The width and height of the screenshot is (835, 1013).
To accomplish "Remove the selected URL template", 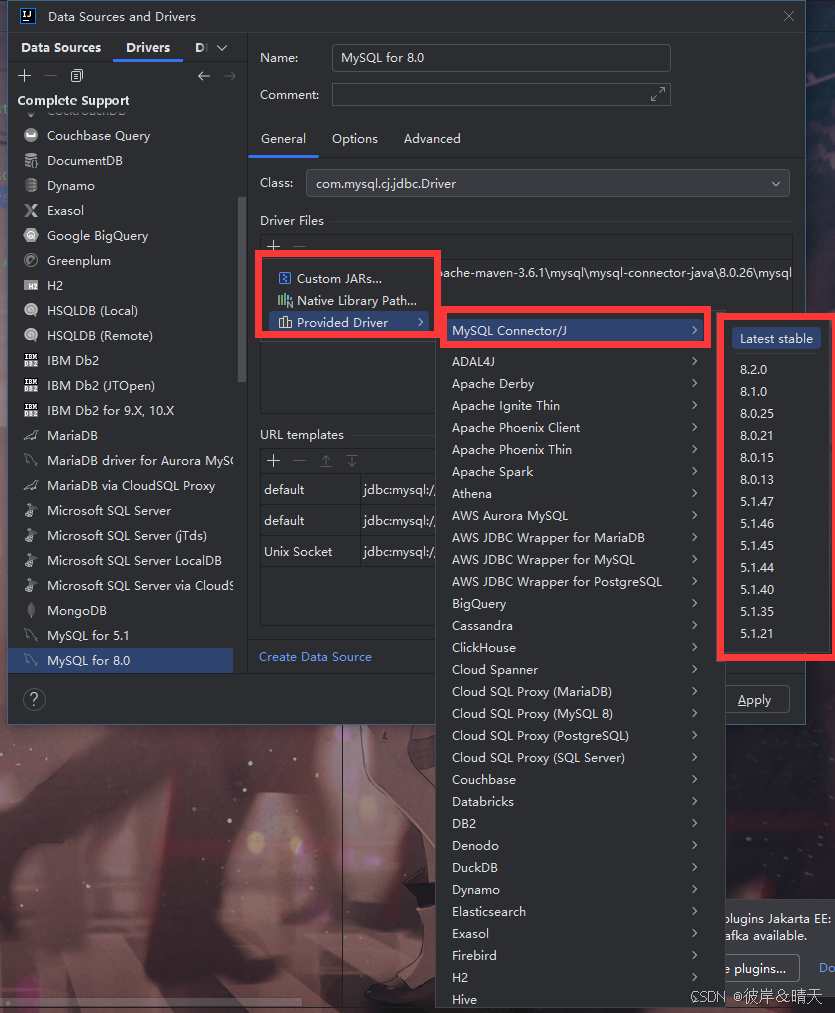I will click(x=299, y=461).
